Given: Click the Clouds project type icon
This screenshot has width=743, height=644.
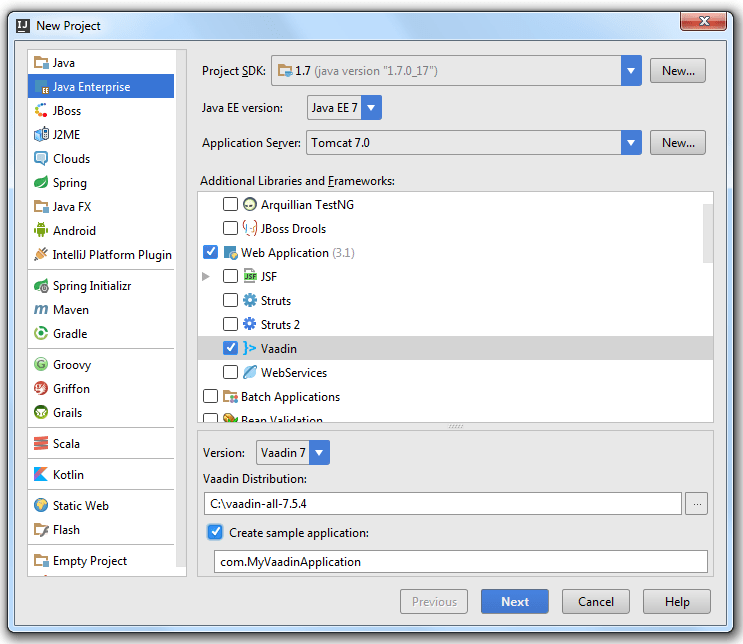Looking at the screenshot, I should (41, 159).
